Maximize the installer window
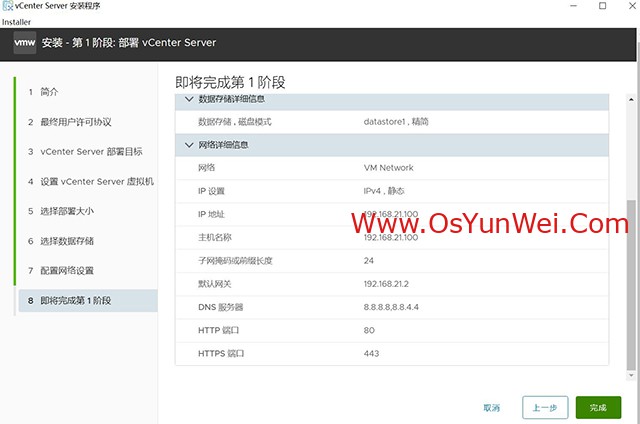Viewport: 640px width, 424px height. pos(602,6)
